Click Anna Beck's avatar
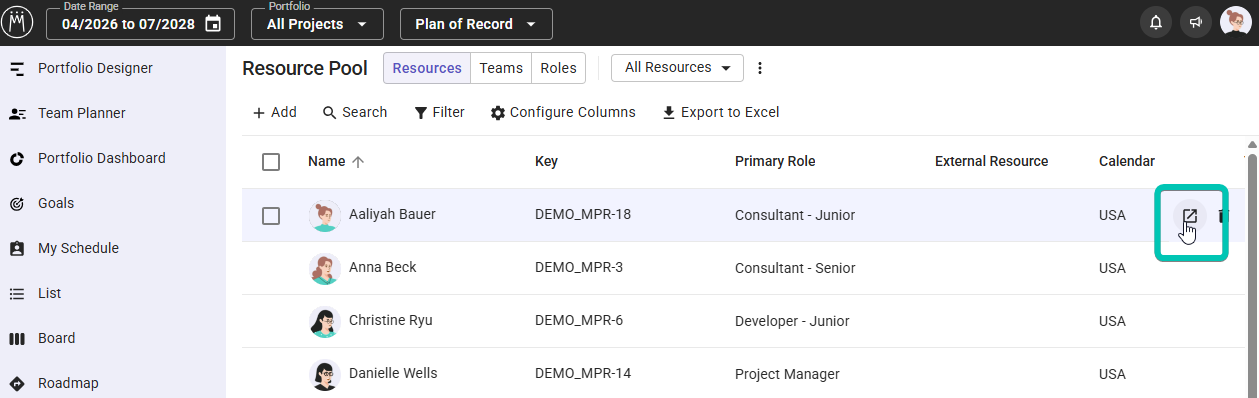 coord(324,268)
